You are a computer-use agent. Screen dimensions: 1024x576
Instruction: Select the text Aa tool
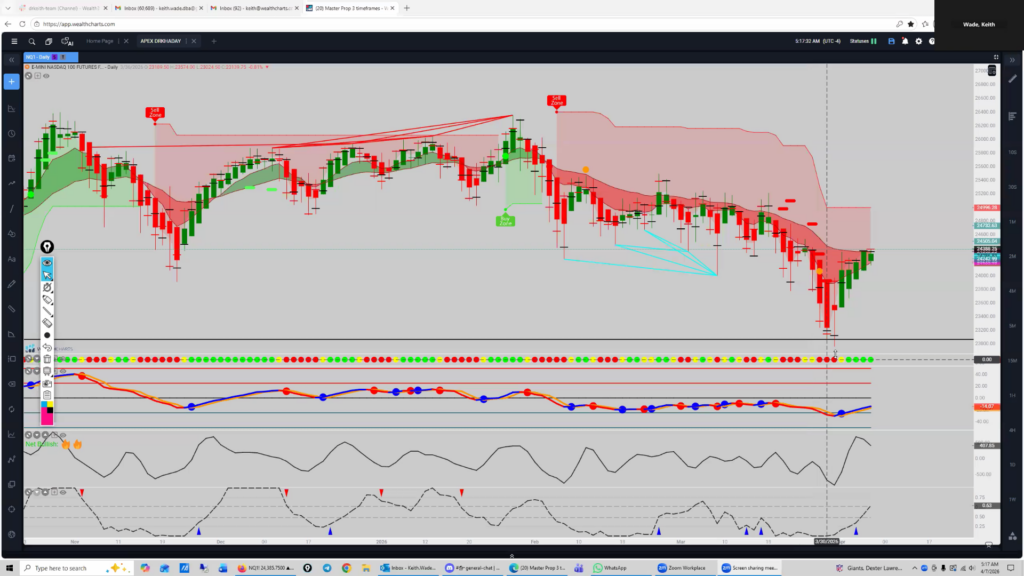[11, 259]
